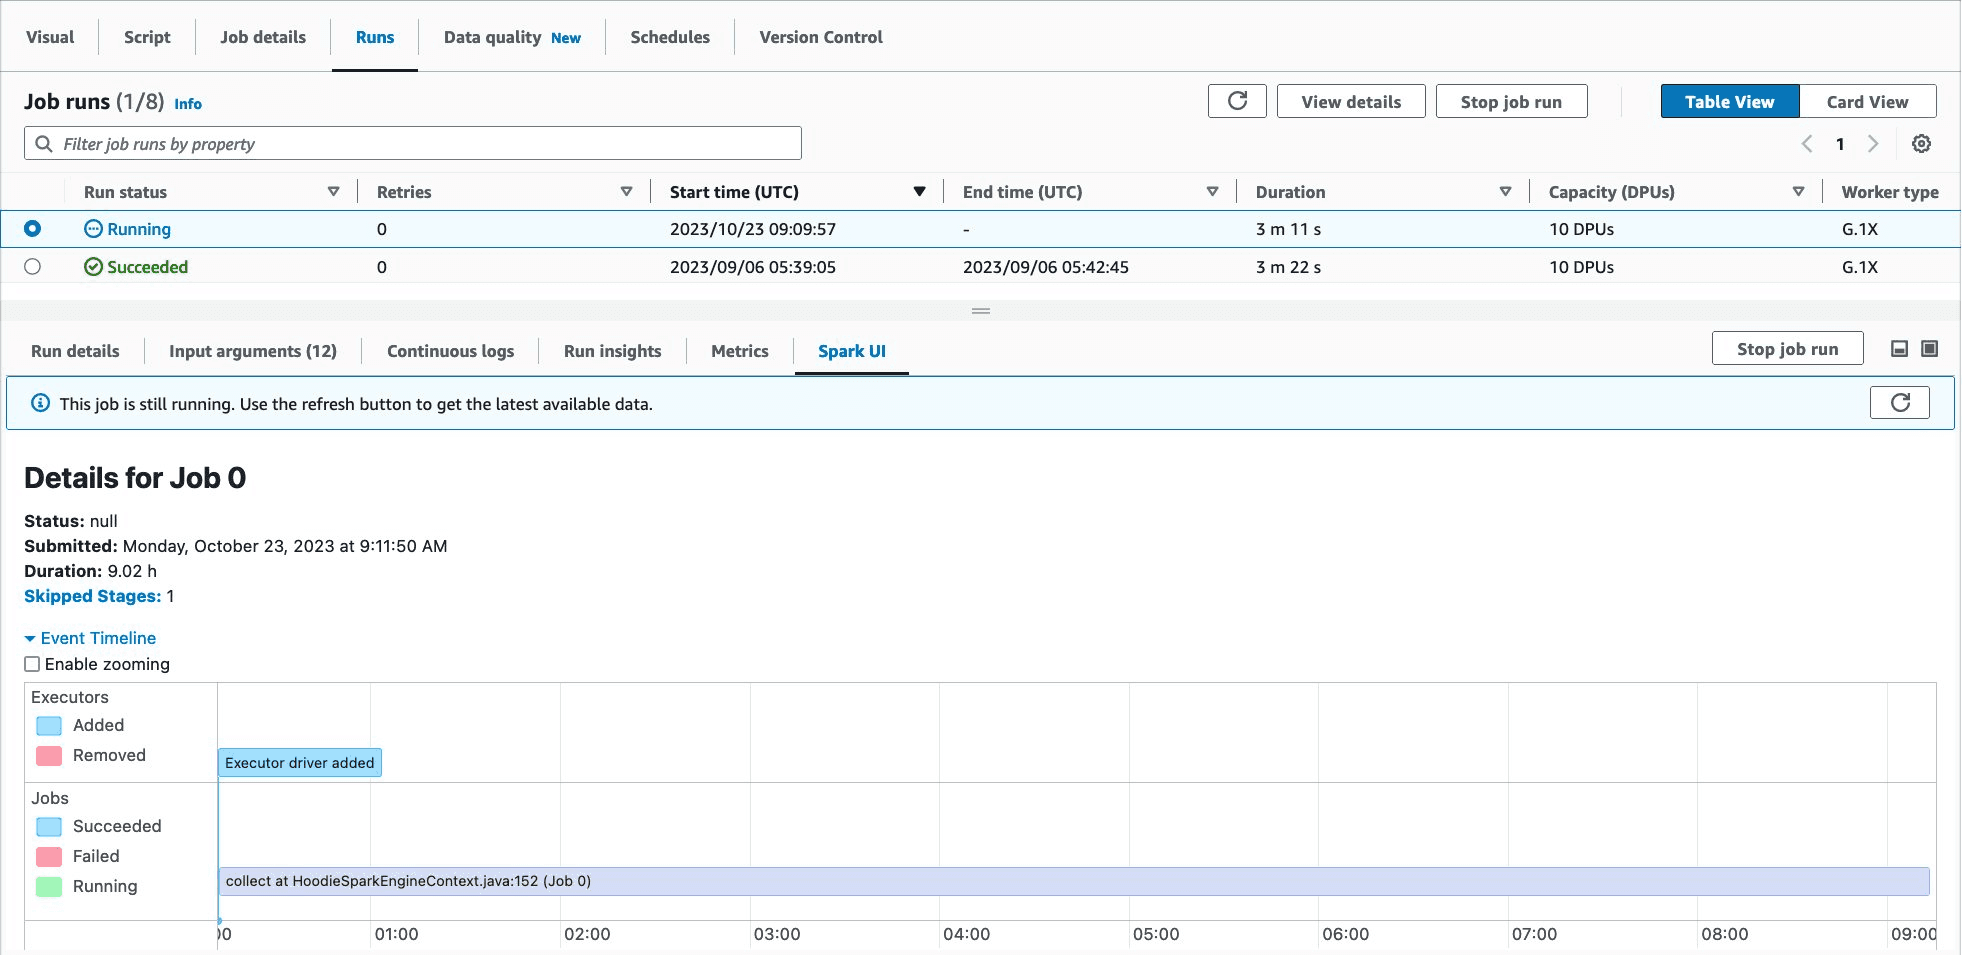Click the info icon in running banner
Image resolution: width=1962 pixels, height=955 pixels.
tap(40, 403)
